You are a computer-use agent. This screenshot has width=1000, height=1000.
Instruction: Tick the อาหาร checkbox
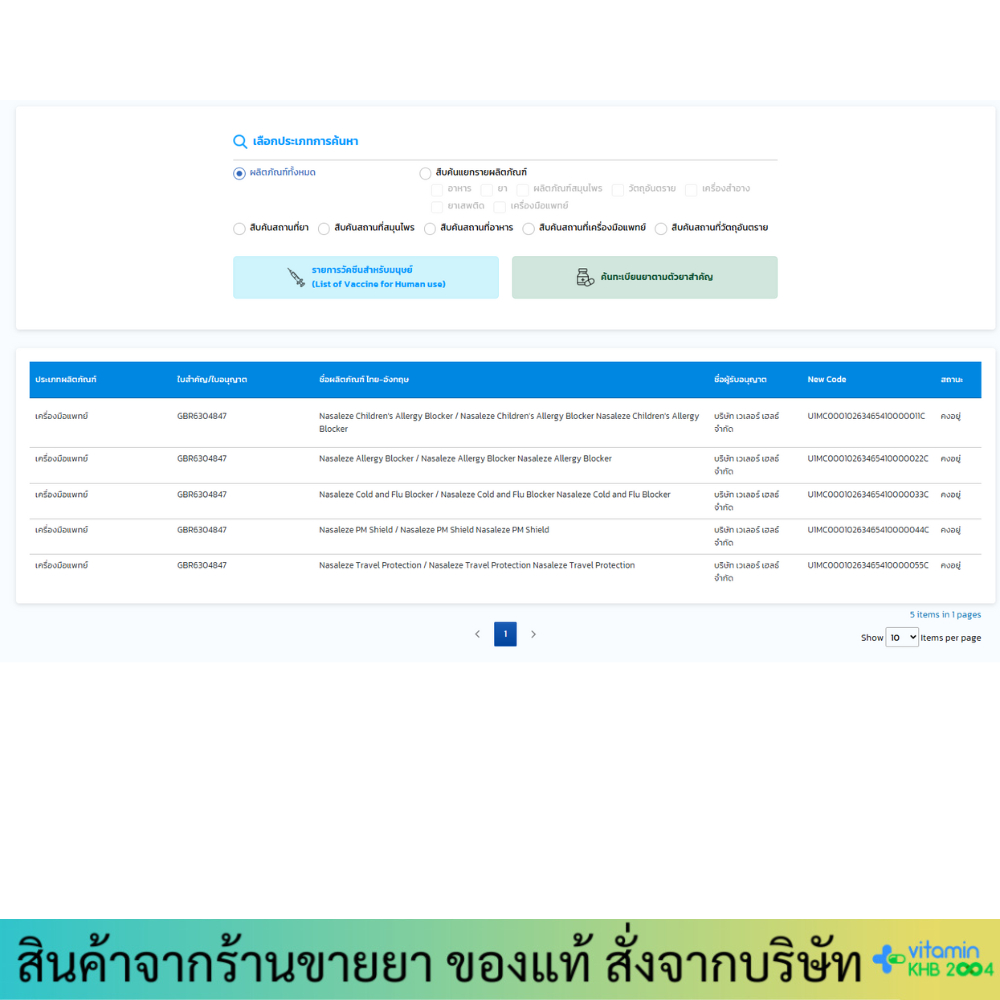tap(437, 189)
